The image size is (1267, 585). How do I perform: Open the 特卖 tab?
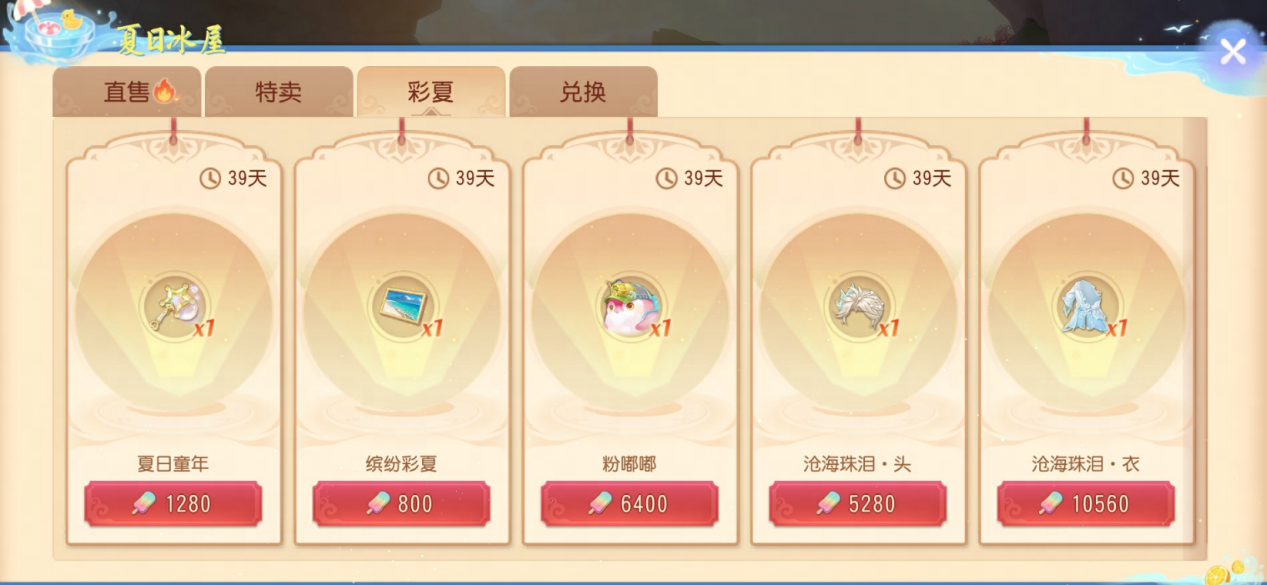pyautogui.click(x=279, y=92)
